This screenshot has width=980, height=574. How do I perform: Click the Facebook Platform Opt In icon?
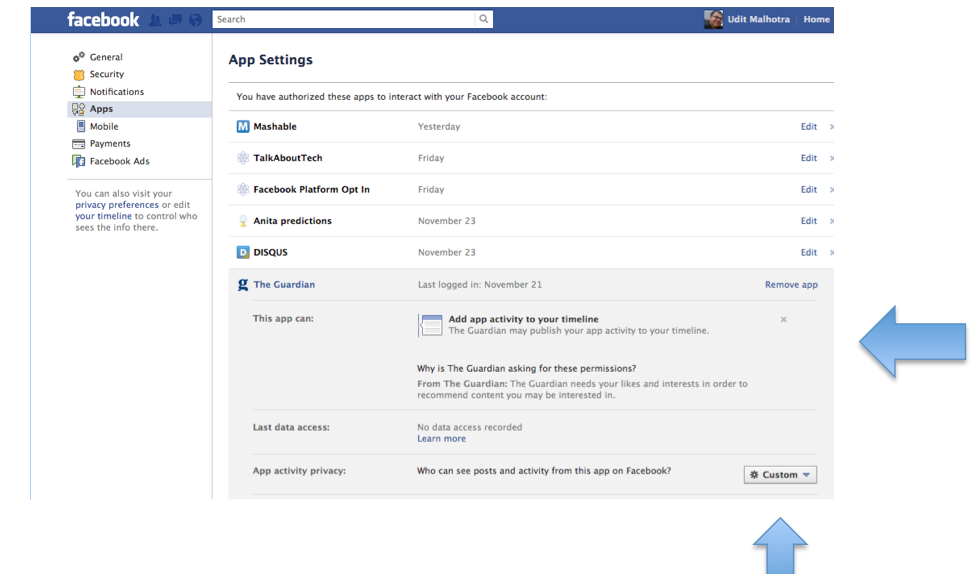(x=242, y=189)
